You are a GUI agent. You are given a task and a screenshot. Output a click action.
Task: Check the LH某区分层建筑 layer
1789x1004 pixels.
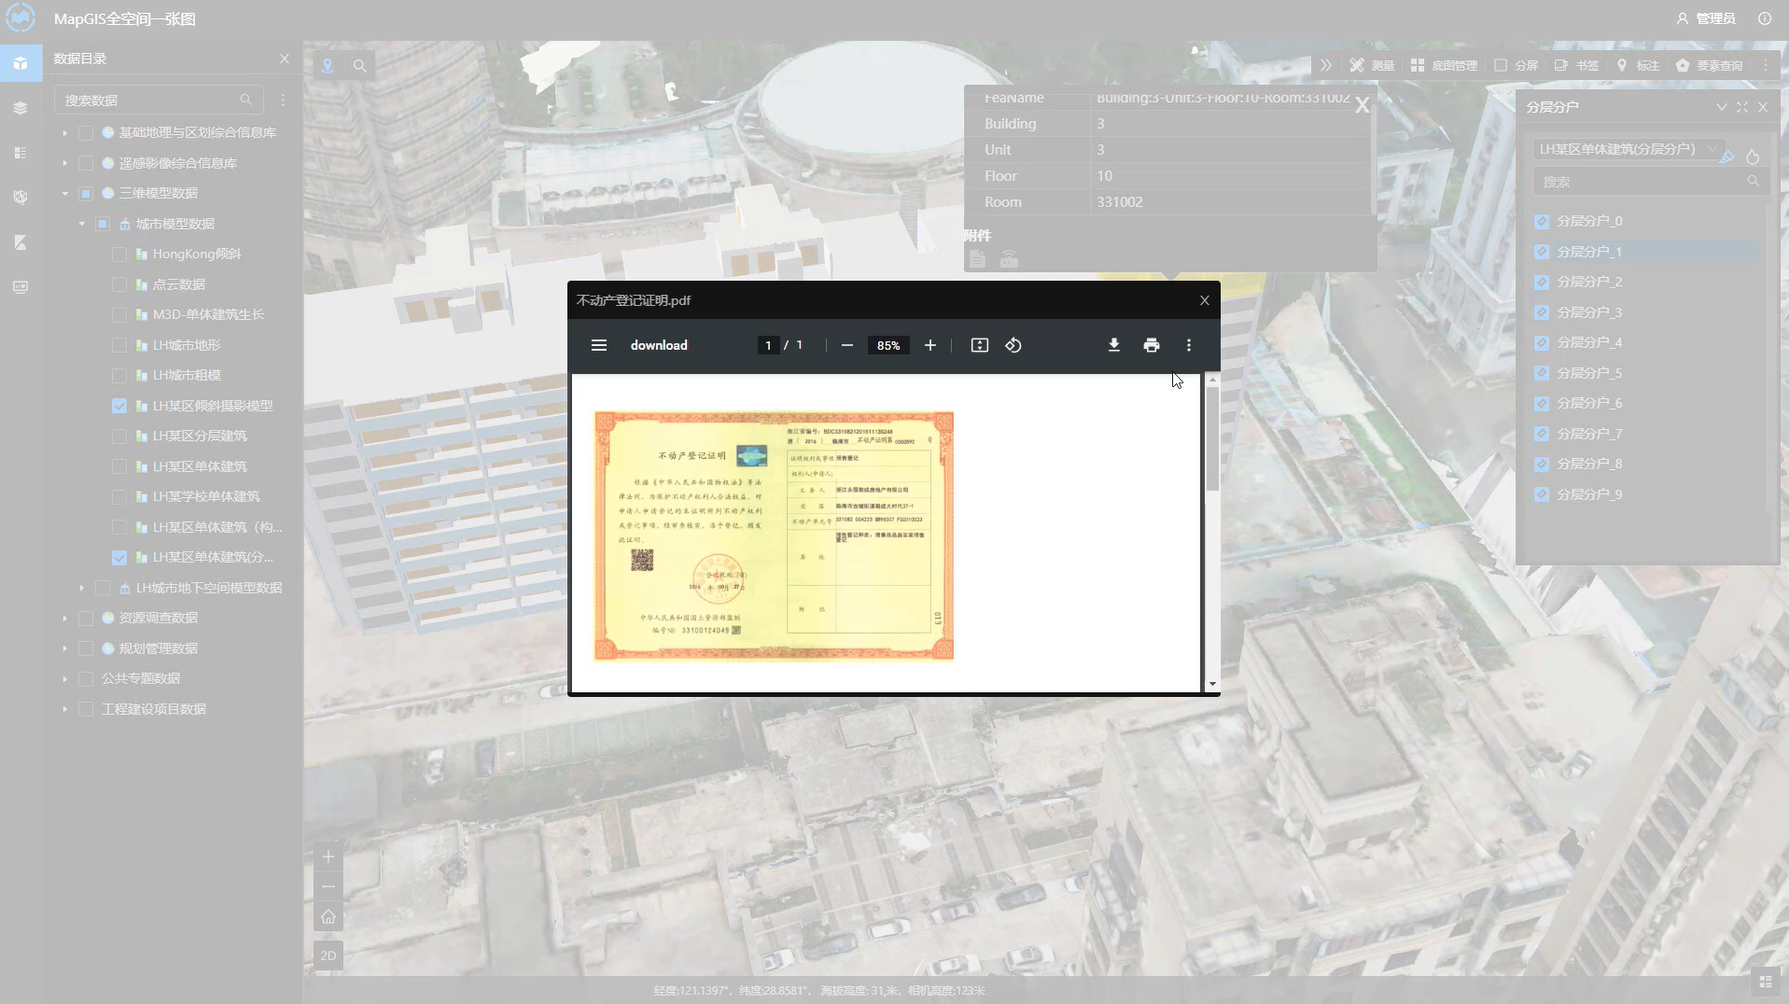pyautogui.click(x=119, y=436)
